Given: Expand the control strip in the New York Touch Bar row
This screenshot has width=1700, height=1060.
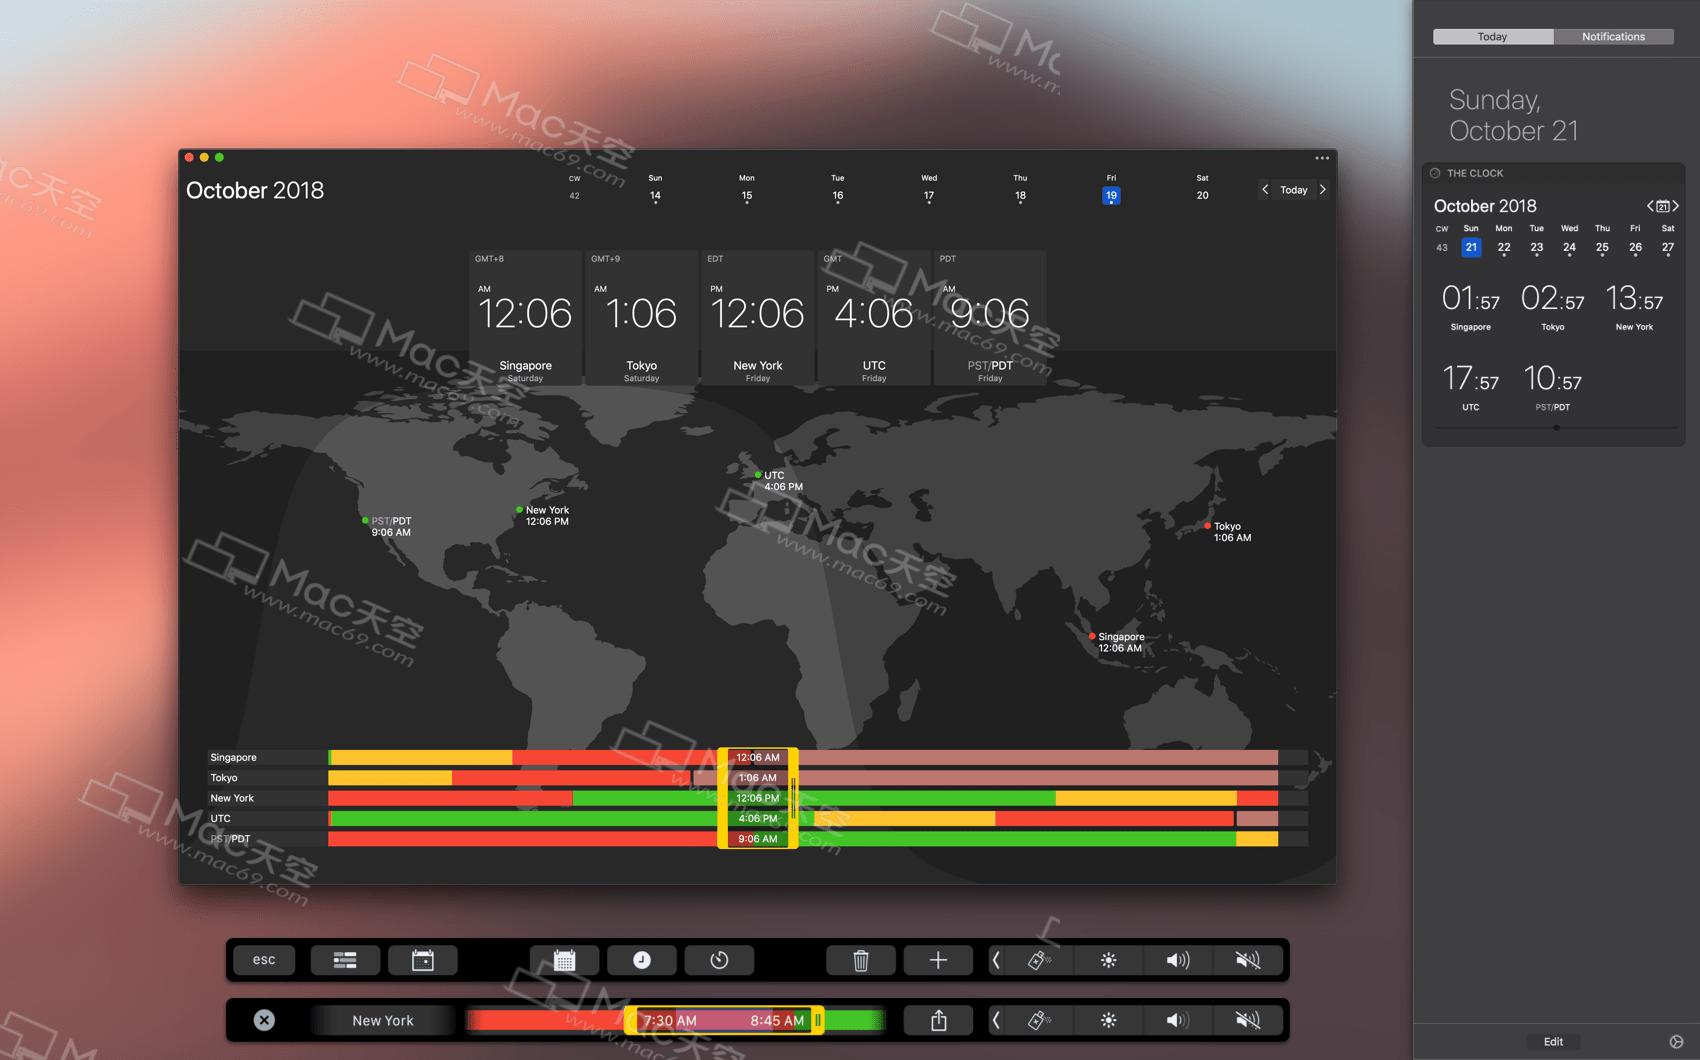Looking at the screenshot, I should point(996,1020).
